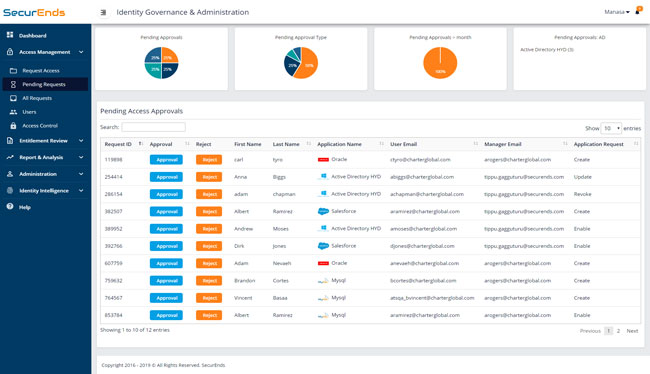Click the orange 50% slice of Approval Type pie

point(309,63)
